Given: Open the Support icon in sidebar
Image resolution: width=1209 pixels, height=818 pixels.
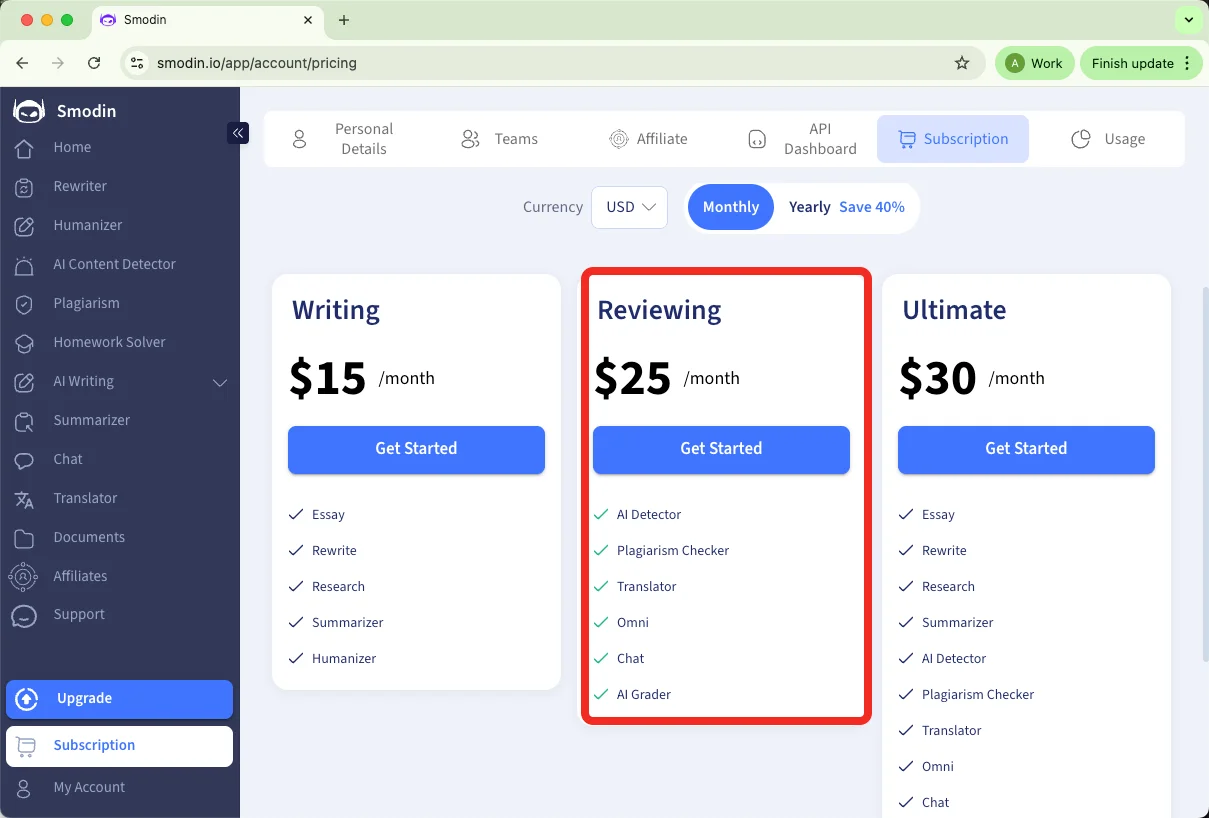Looking at the screenshot, I should point(24,616).
